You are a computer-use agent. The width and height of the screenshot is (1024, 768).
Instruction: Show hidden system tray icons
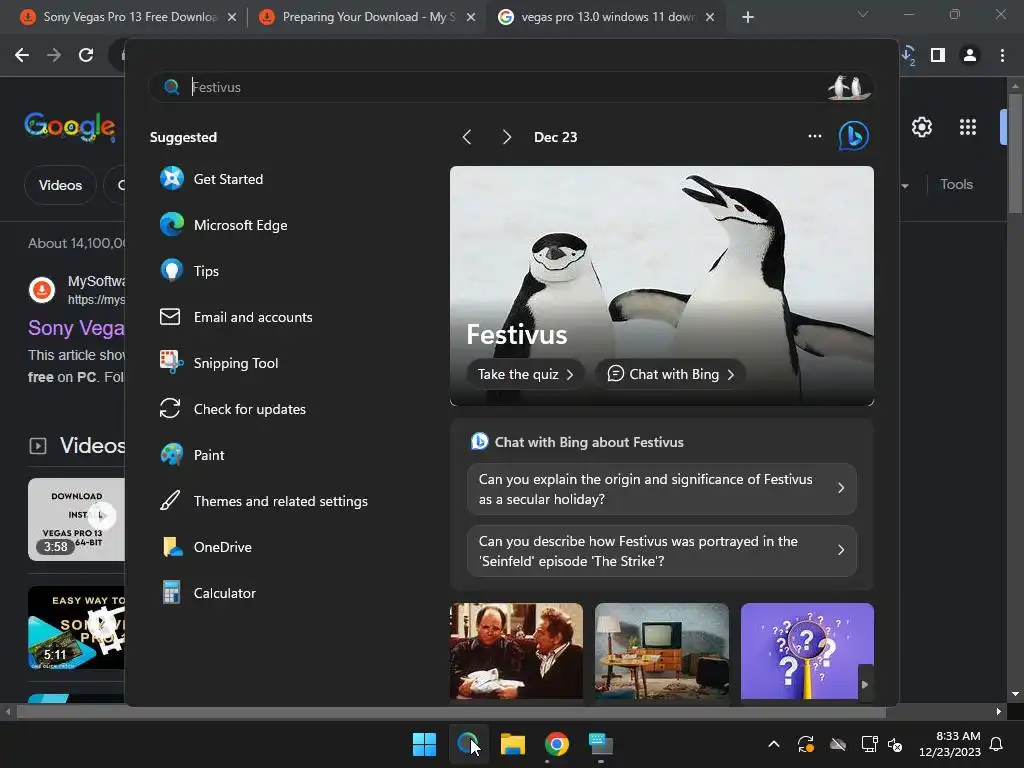click(774, 744)
